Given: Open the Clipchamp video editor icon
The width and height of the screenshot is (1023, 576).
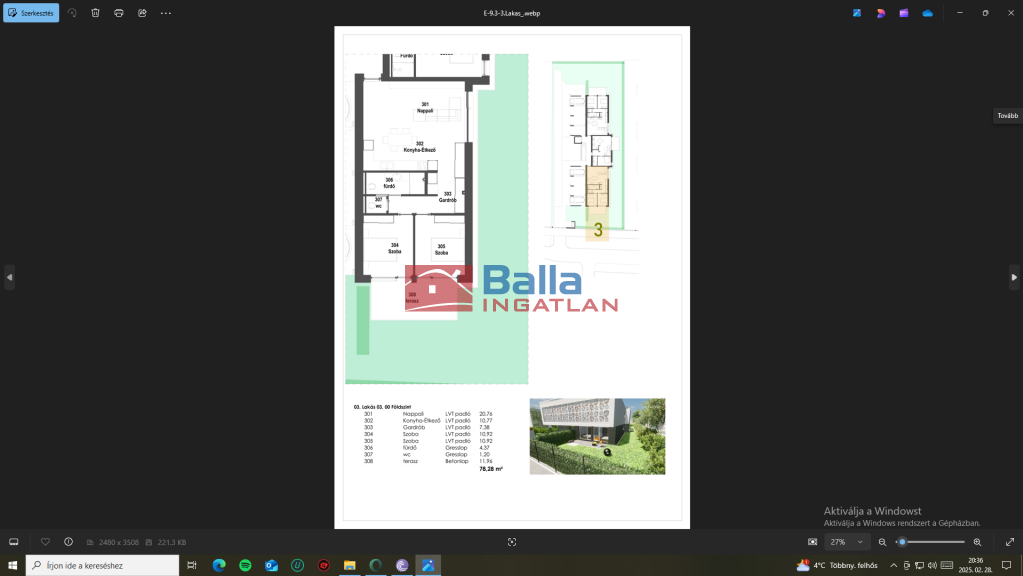Looking at the screenshot, I should pos(904,13).
